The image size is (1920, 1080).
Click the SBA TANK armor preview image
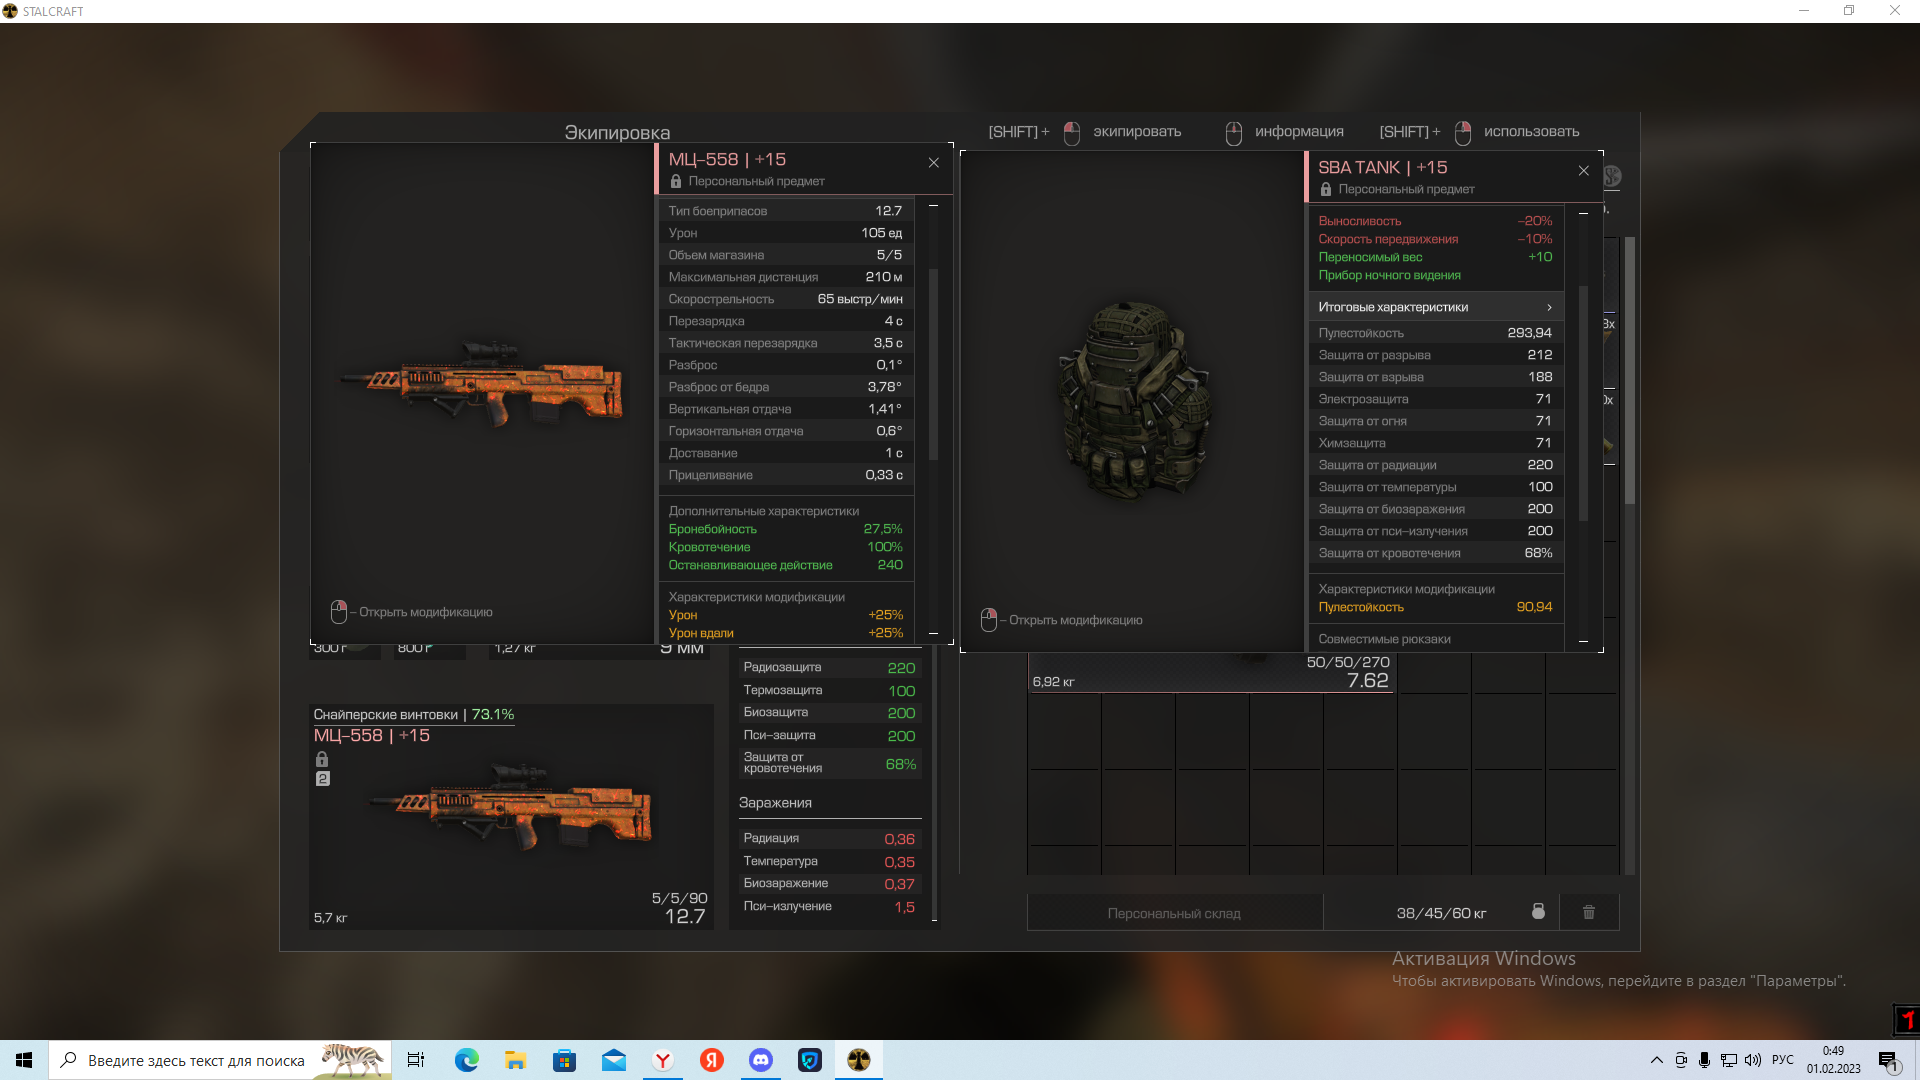coord(1136,399)
